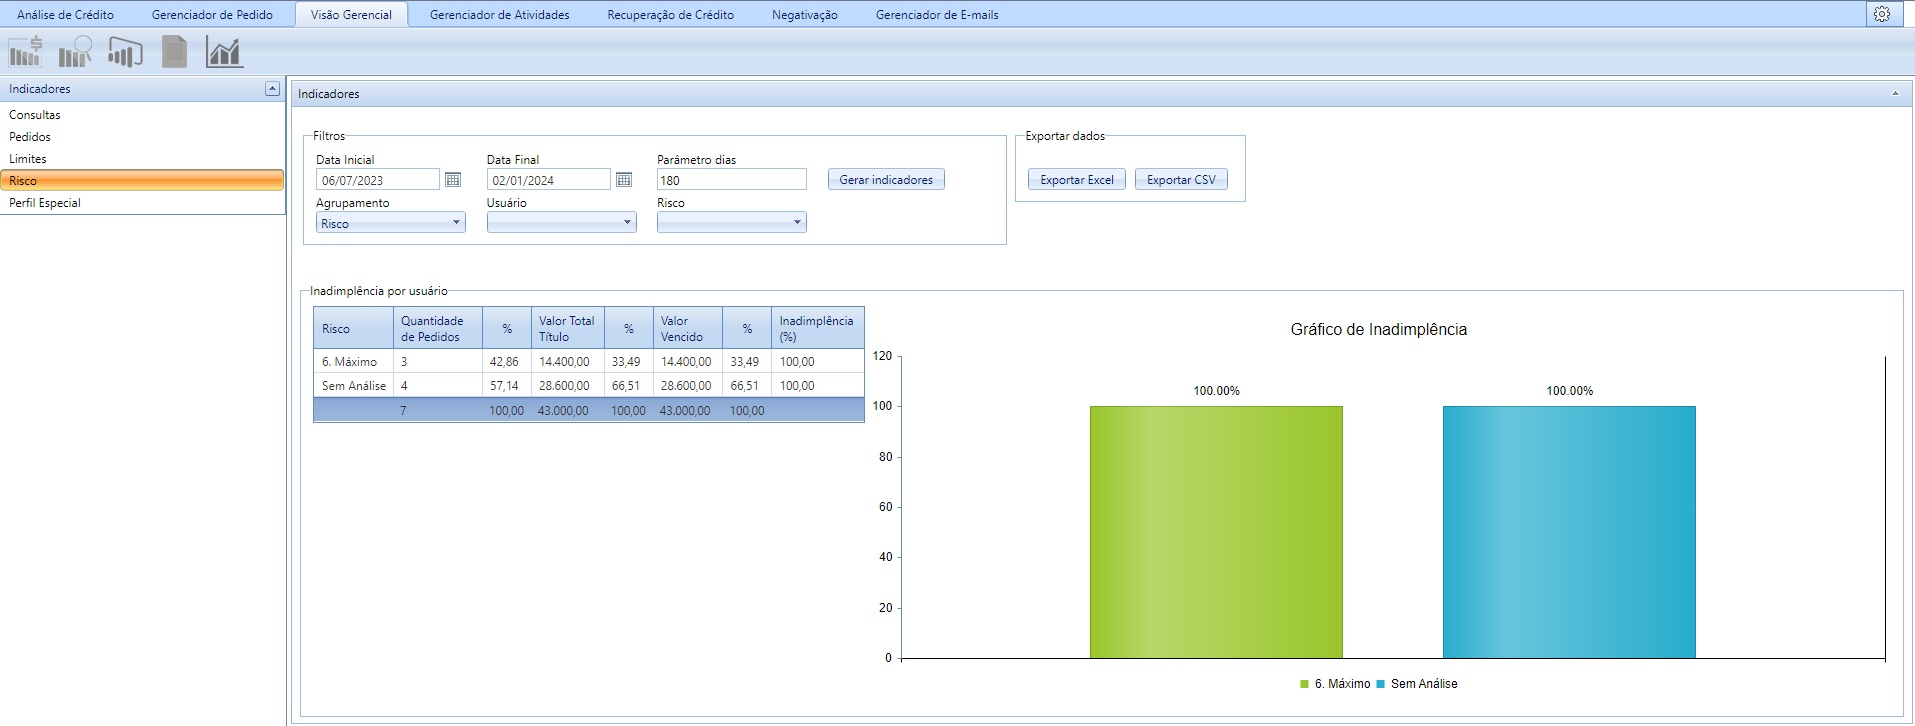Sort by Valor Total Título column header
The image size is (1915, 726).
568,328
